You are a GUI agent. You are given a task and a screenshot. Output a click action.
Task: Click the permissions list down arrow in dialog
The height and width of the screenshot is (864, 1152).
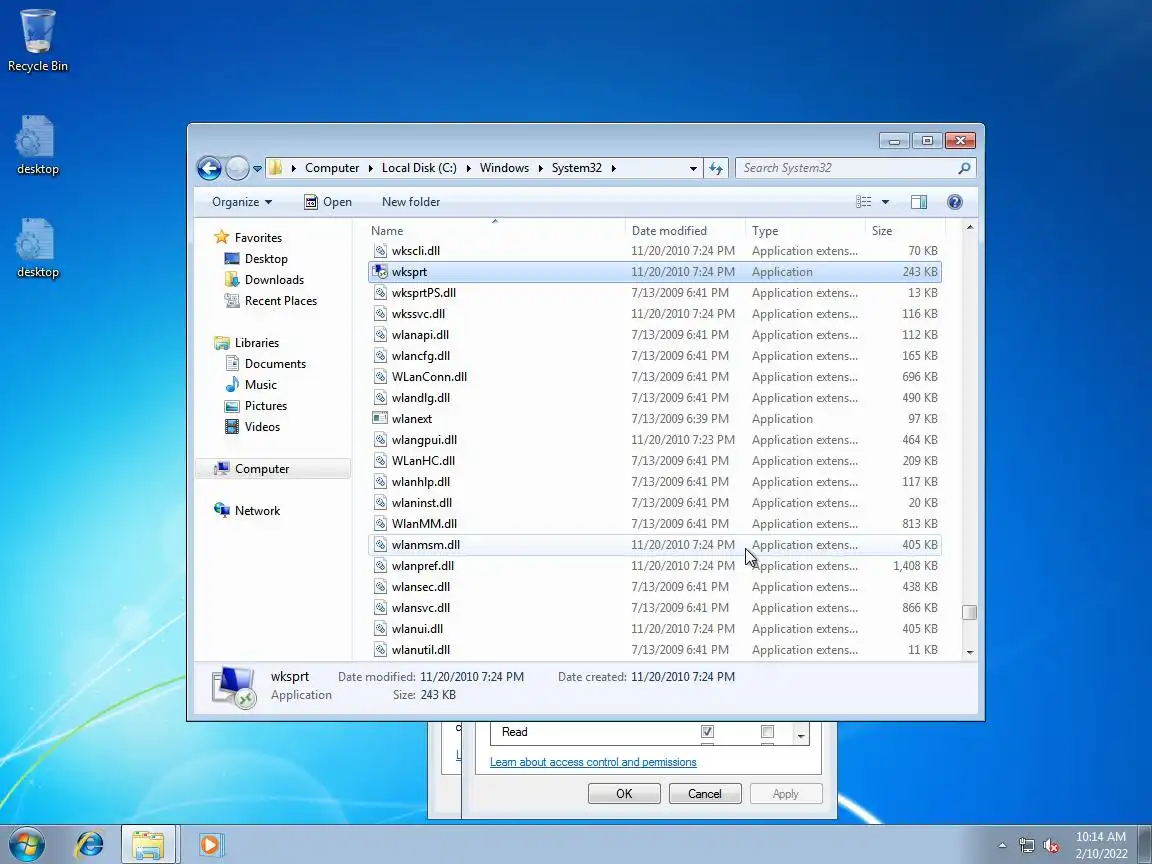pos(801,735)
